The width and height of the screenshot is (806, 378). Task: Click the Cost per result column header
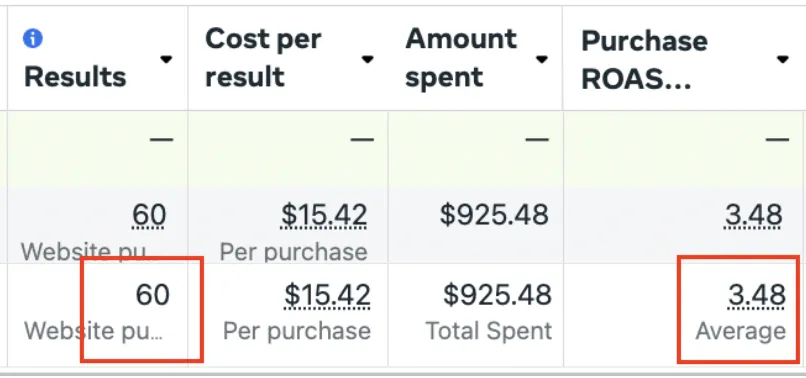pos(263,58)
